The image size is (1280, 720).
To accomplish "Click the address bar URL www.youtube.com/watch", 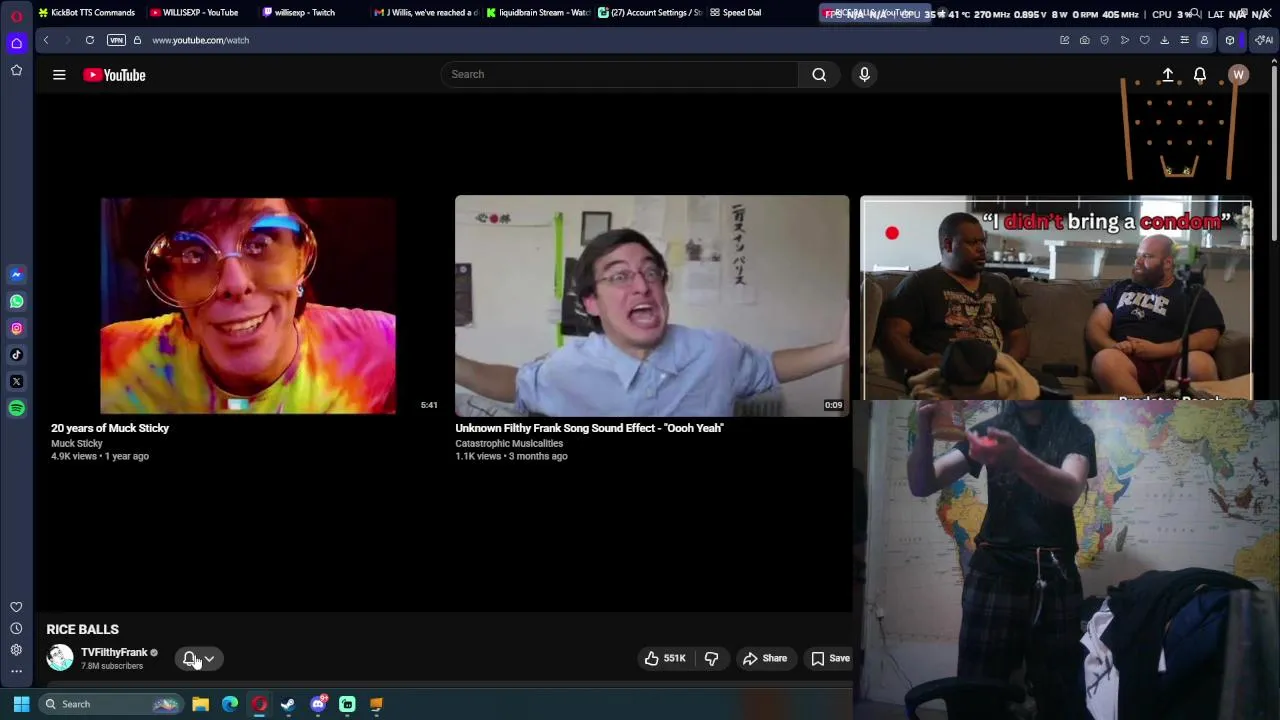I will pyautogui.click(x=200, y=40).
